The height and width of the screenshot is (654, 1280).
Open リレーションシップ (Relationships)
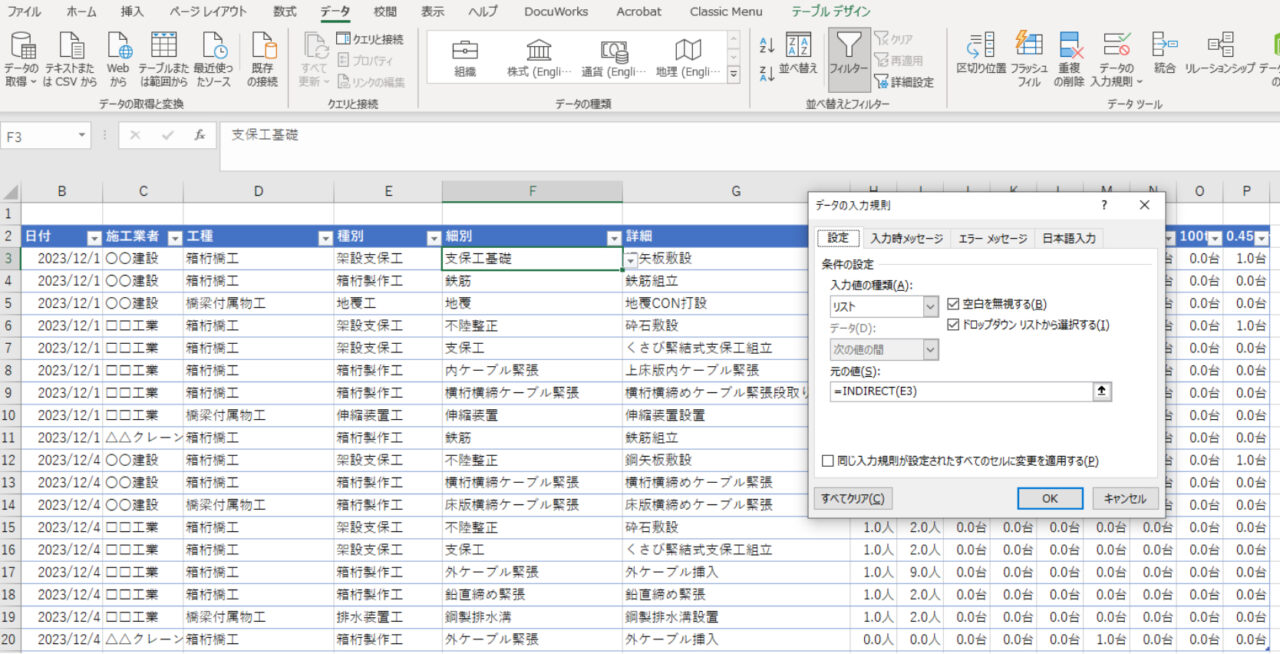click(1220, 53)
